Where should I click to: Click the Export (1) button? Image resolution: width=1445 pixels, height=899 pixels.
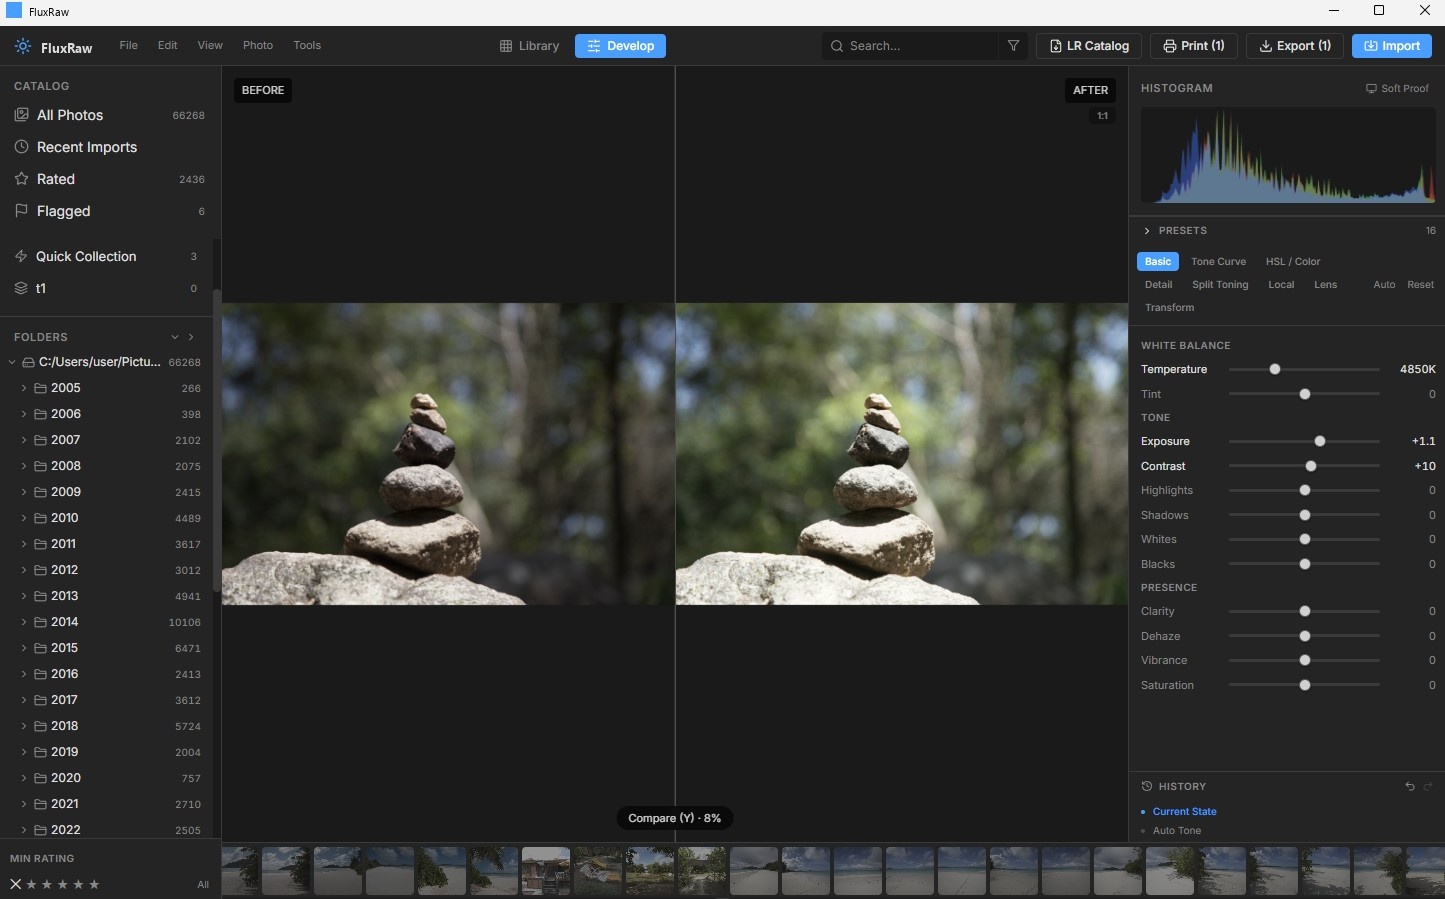pyautogui.click(x=1294, y=45)
